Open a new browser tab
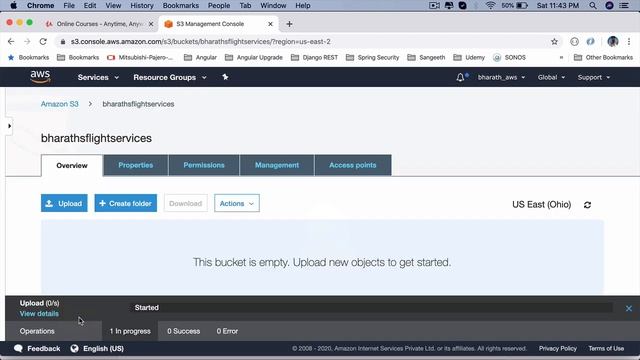The width and height of the screenshot is (640, 360). [289, 24]
